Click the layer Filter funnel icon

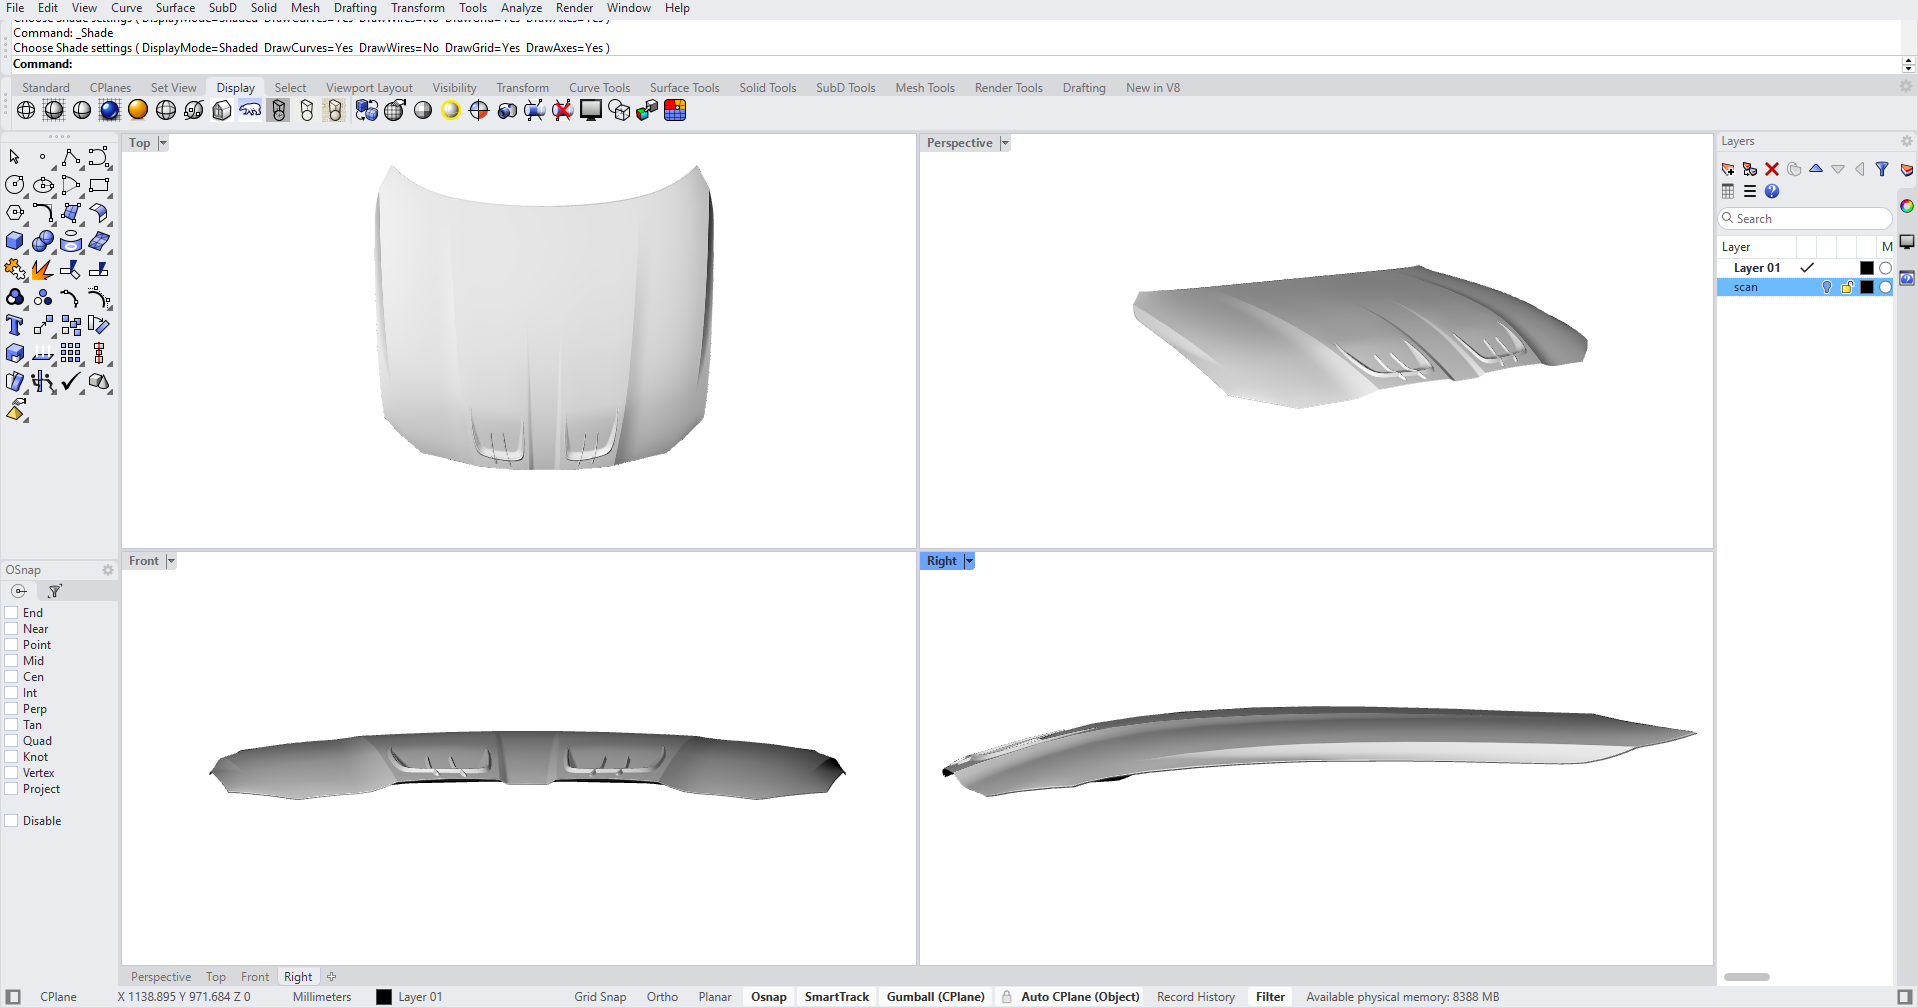[1882, 169]
